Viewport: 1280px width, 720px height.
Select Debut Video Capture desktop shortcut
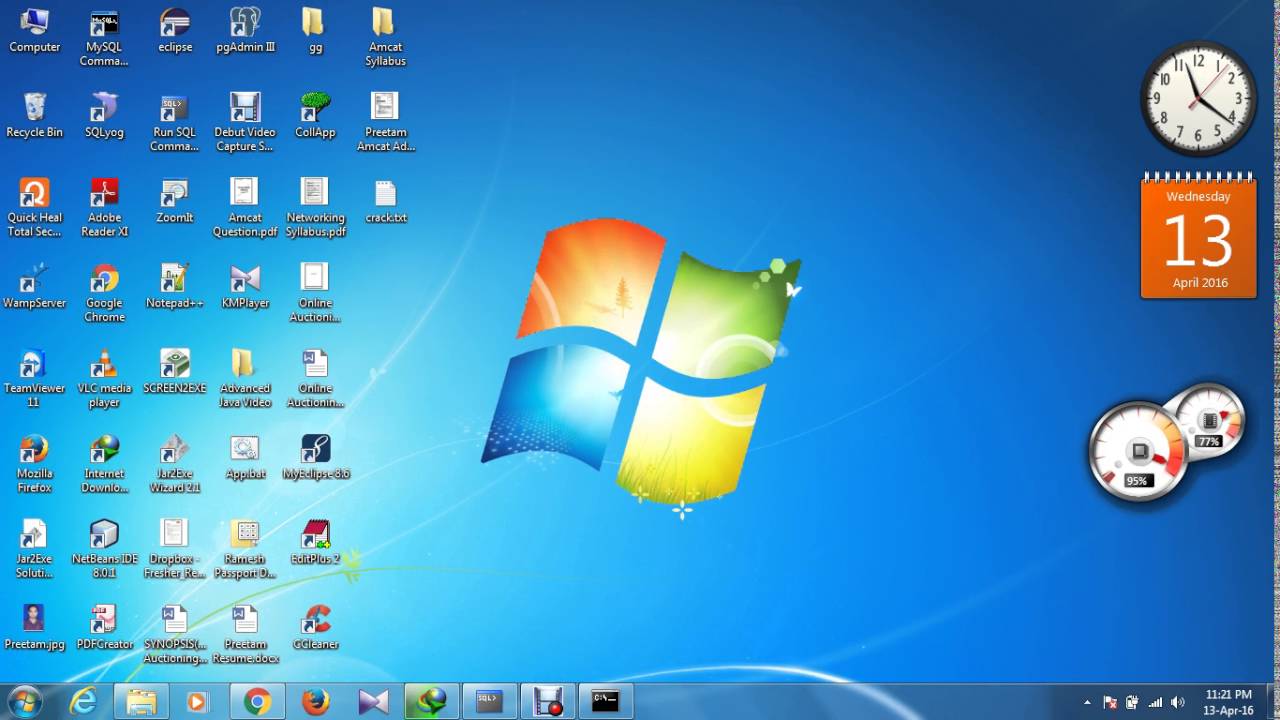(x=245, y=123)
